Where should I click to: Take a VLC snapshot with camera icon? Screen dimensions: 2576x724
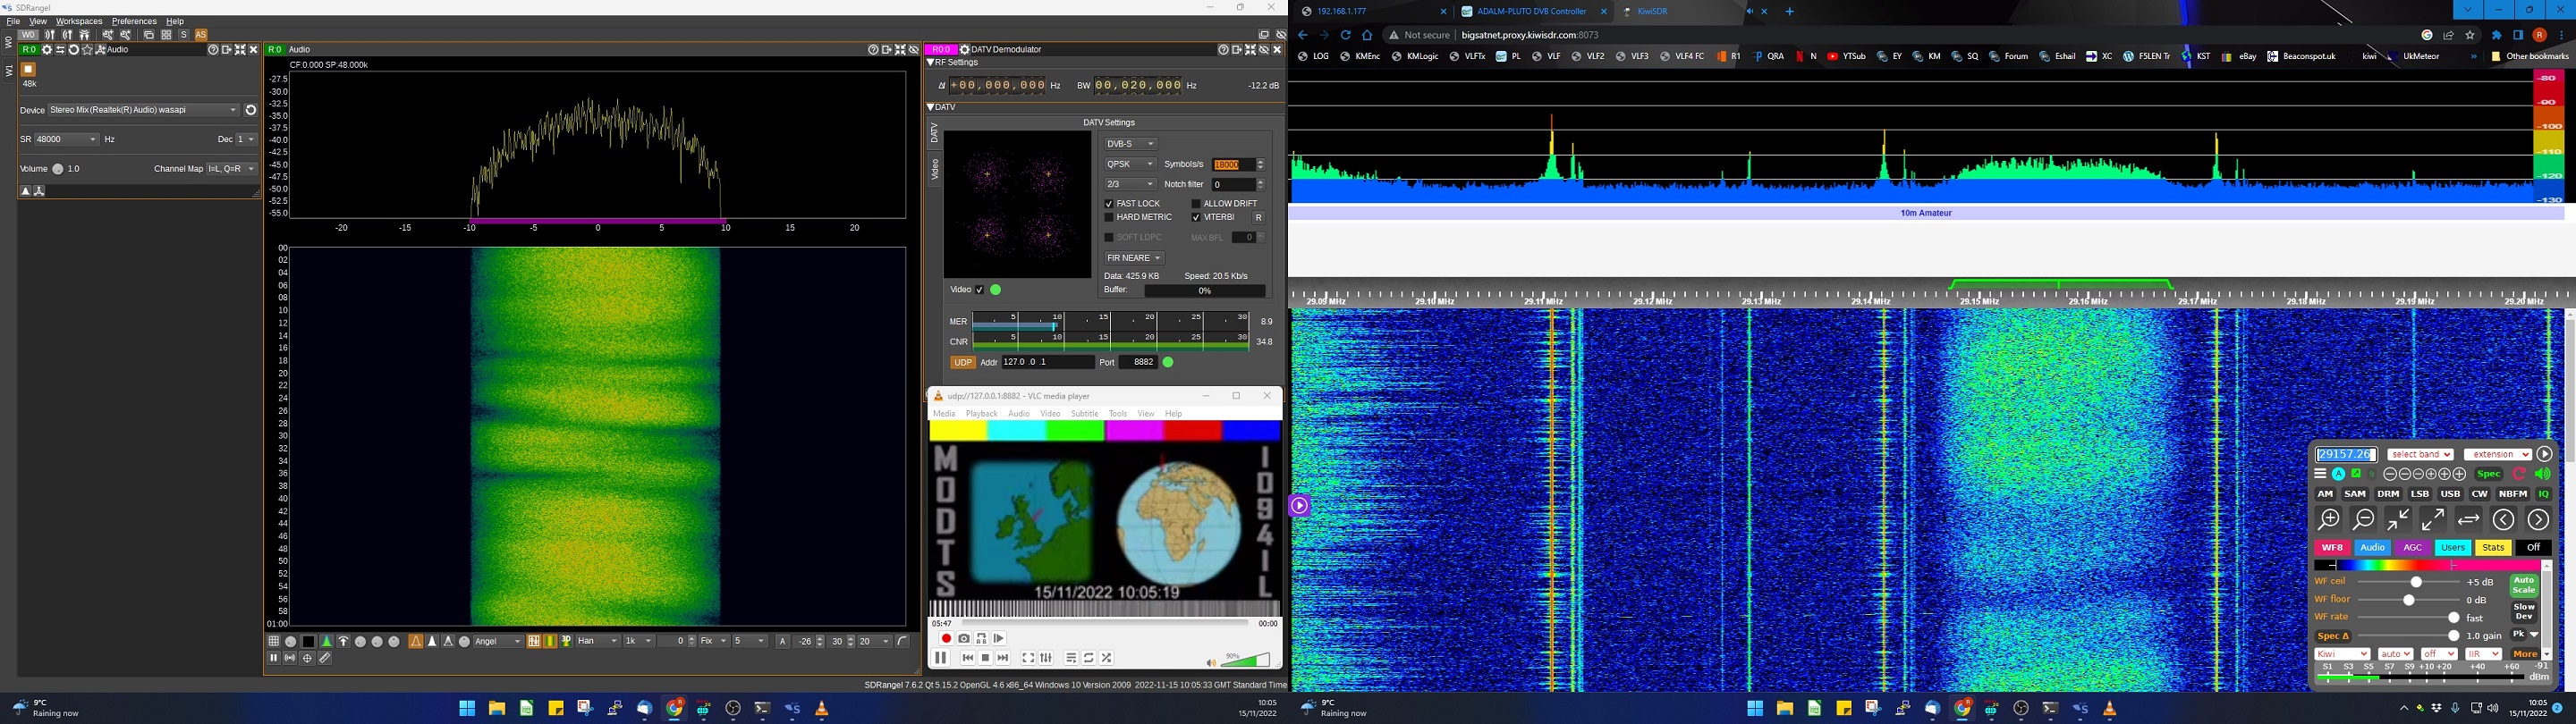(x=964, y=639)
